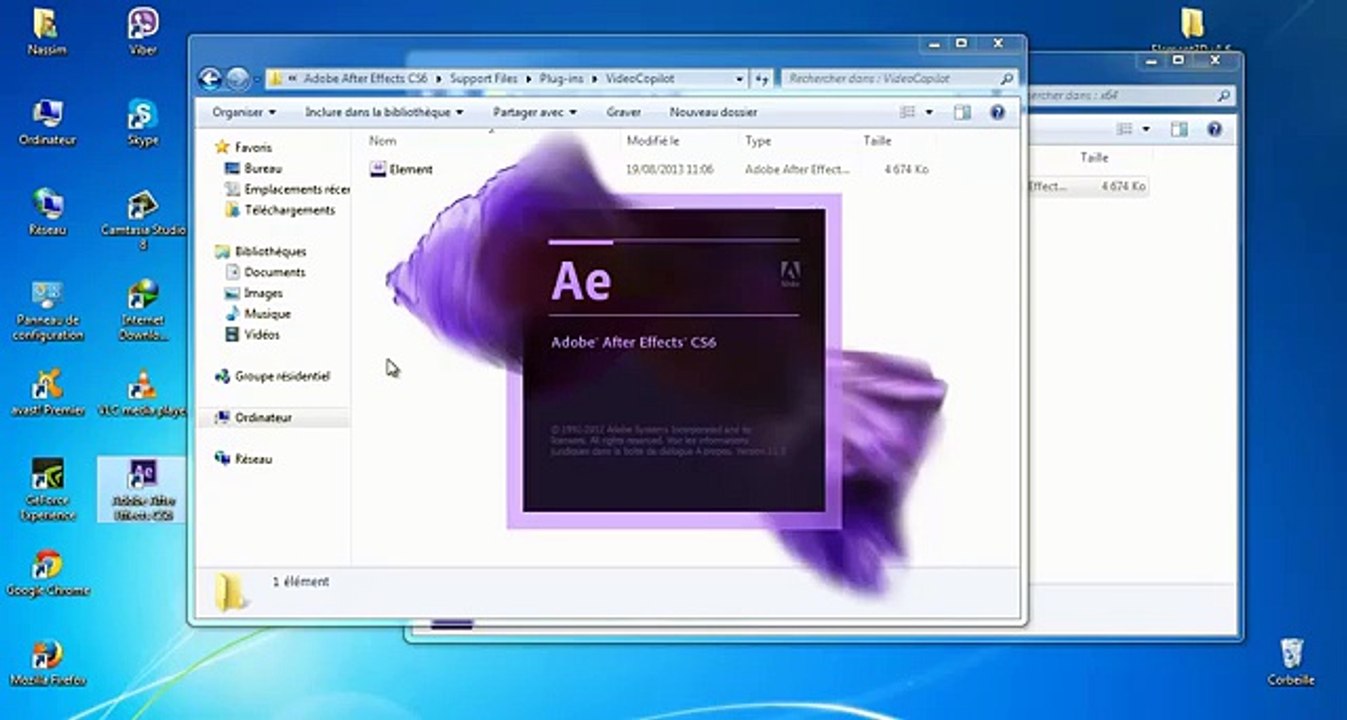Navigate to Adobe After Effects CS6 breadcrumb
This screenshot has width=1347, height=720.
pyautogui.click(x=364, y=78)
